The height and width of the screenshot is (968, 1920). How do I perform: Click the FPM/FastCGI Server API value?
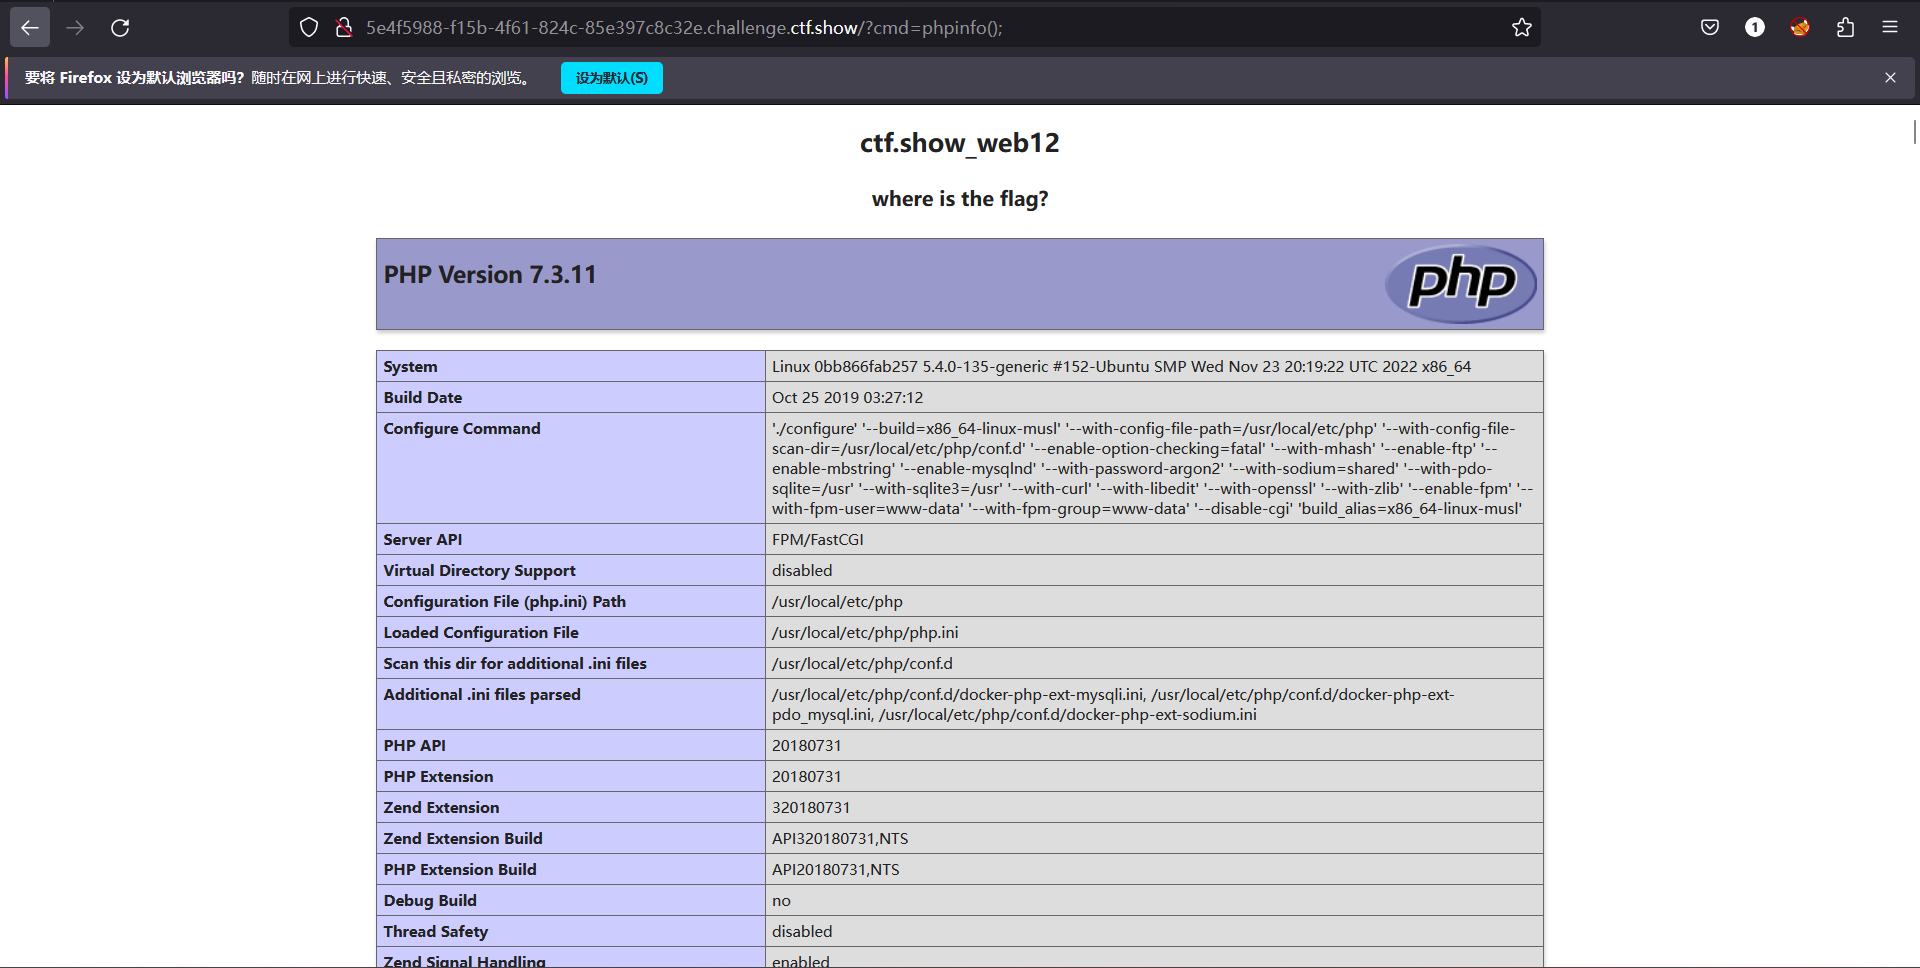pos(817,540)
